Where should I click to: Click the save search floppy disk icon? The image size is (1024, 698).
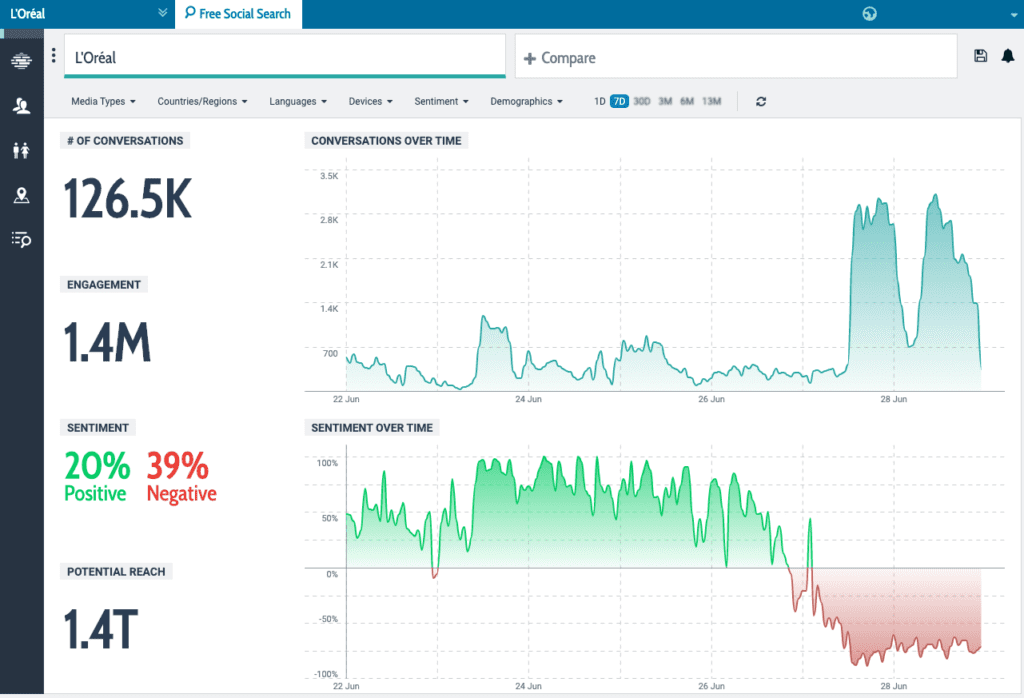[x=981, y=57]
